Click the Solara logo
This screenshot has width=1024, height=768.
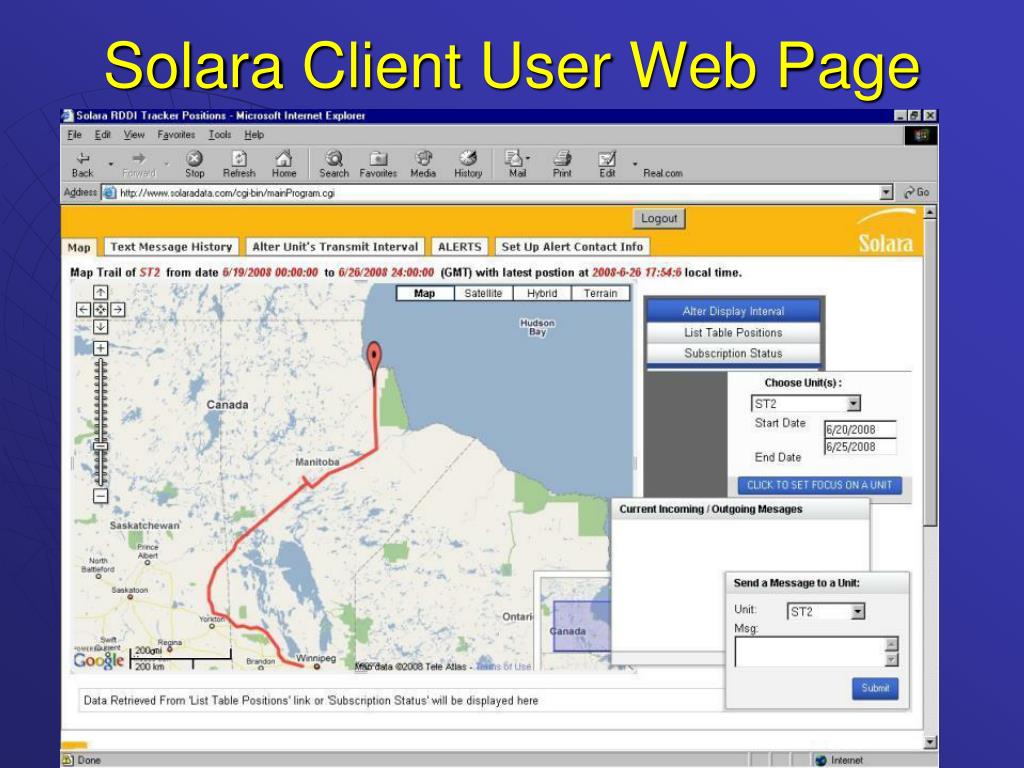click(886, 232)
